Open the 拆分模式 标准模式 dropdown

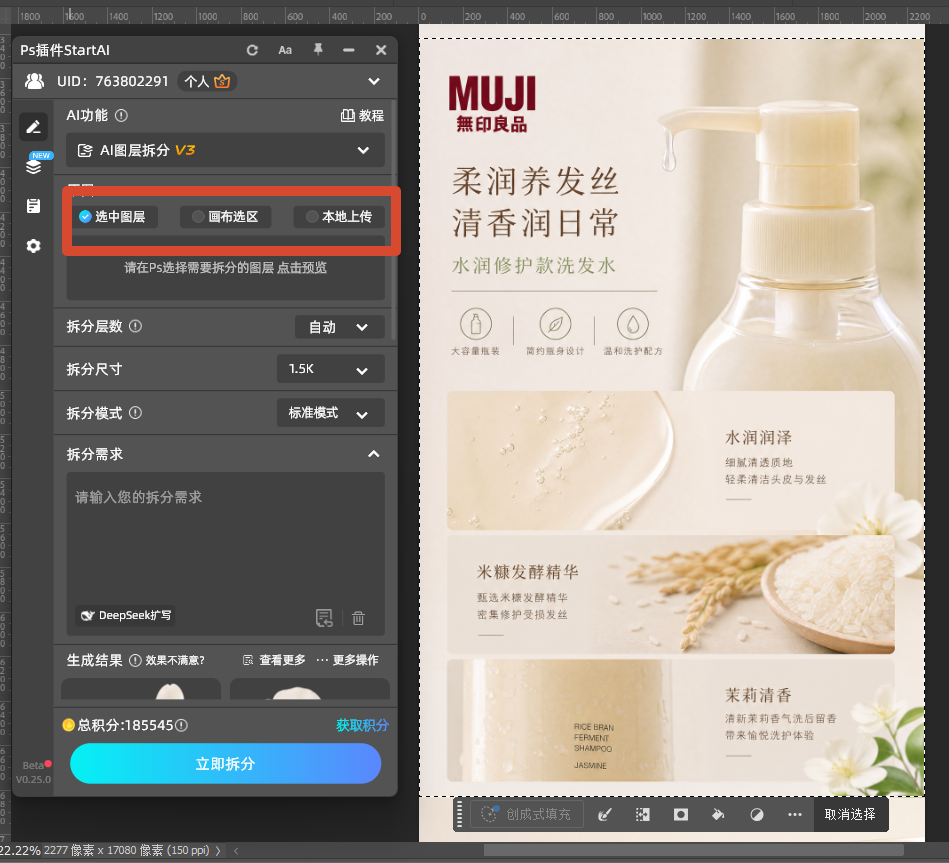tap(330, 413)
